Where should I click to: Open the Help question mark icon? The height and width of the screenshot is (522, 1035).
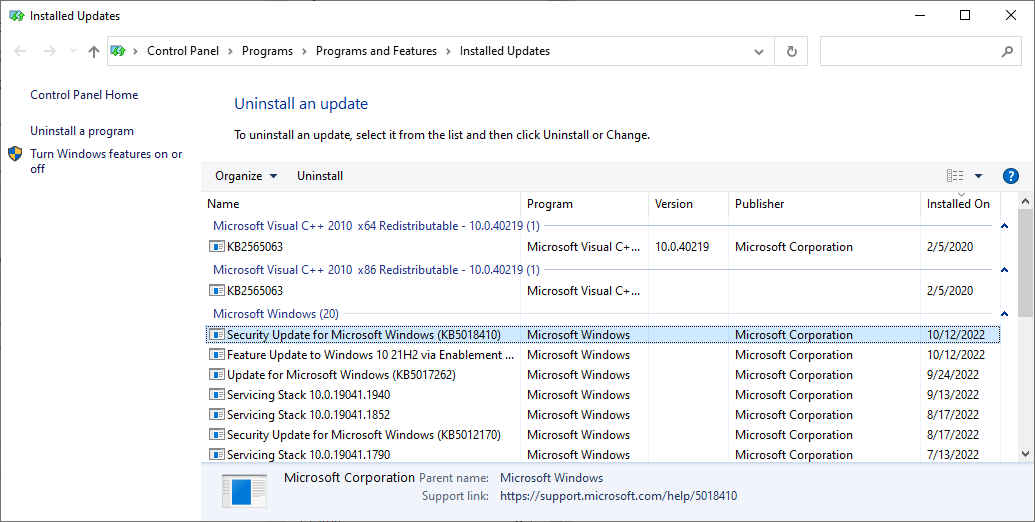1010,176
